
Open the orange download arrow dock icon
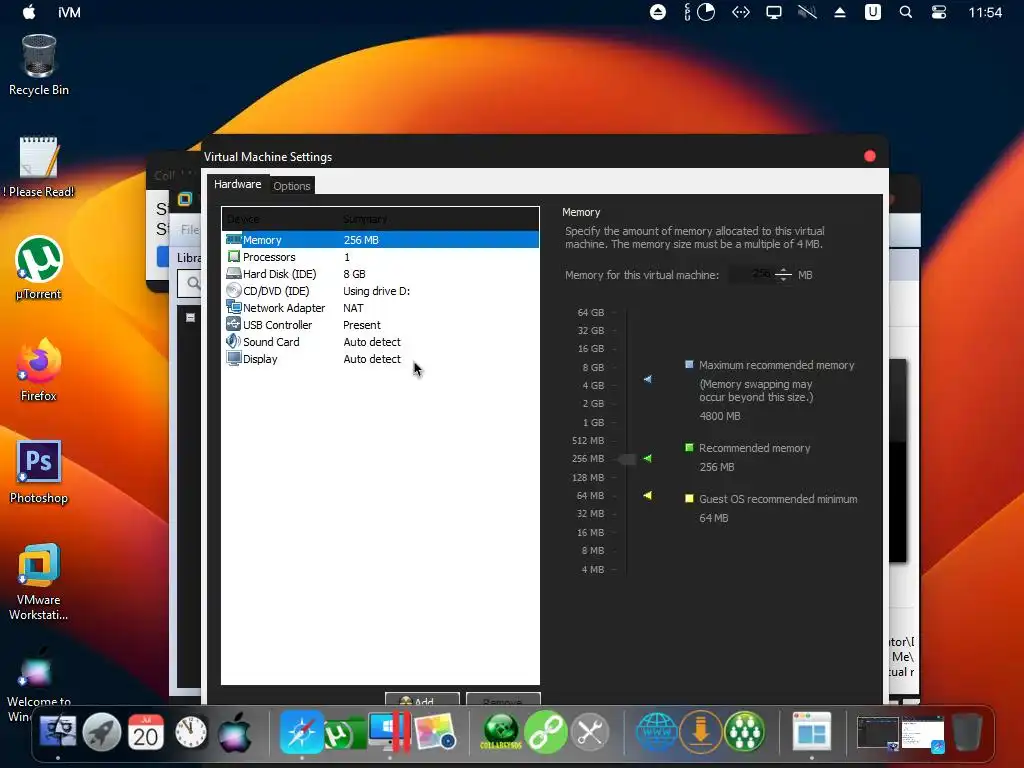[x=701, y=732]
